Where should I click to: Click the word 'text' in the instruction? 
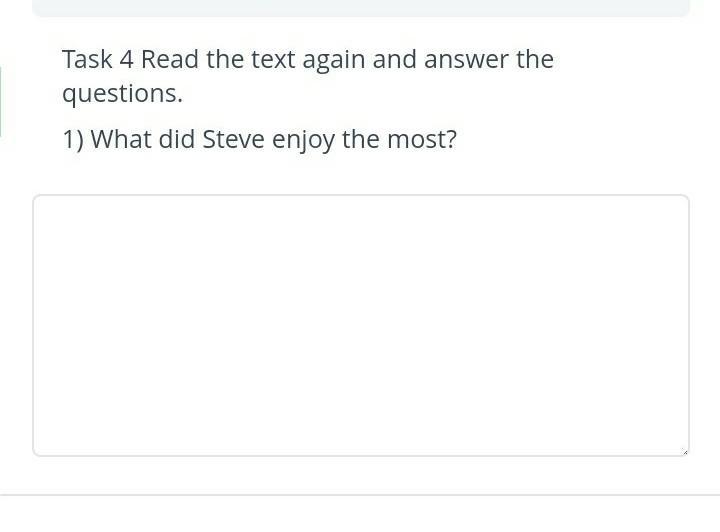click(x=273, y=60)
